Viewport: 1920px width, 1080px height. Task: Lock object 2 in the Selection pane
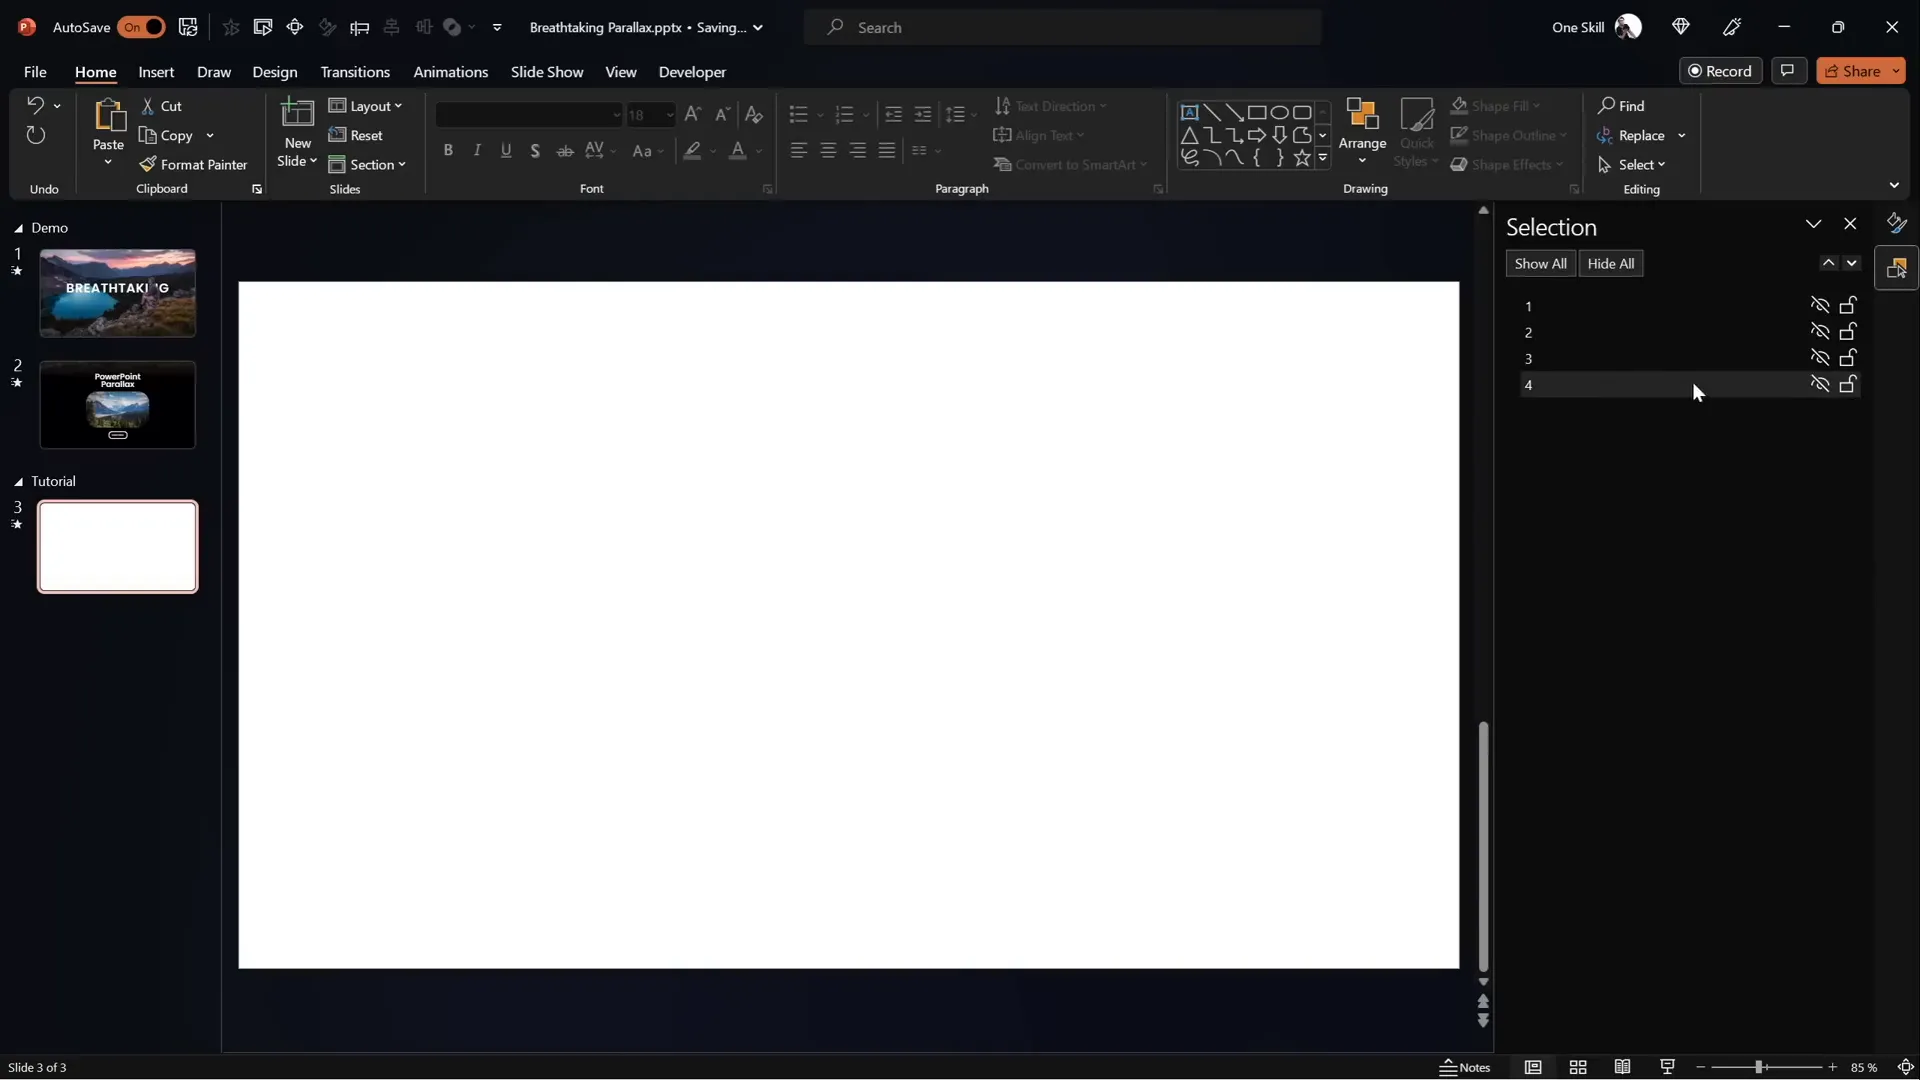[x=1848, y=330]
